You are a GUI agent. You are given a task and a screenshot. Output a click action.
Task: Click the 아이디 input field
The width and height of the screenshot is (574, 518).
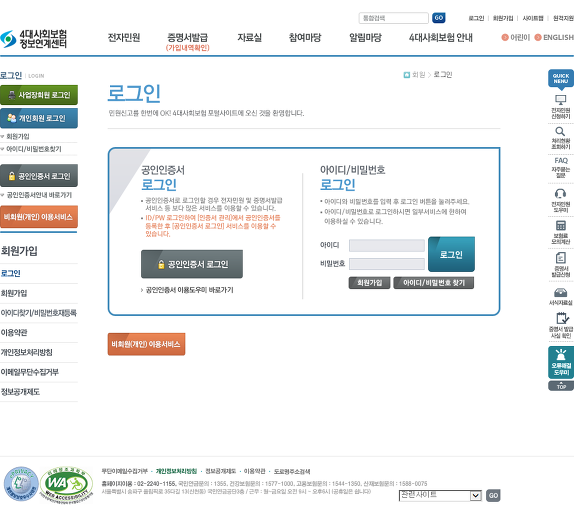click(x=387, y=245)
